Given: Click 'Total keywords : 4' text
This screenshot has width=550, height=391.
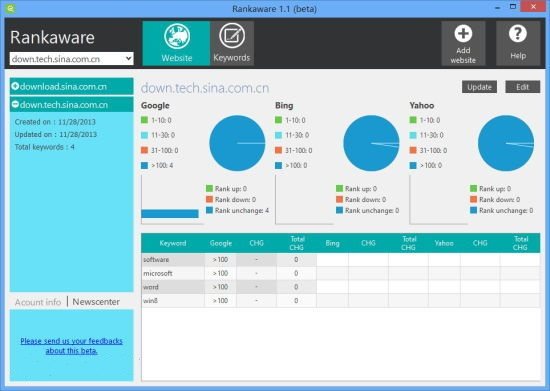Looking at the screenshot, I should point(45,147).
